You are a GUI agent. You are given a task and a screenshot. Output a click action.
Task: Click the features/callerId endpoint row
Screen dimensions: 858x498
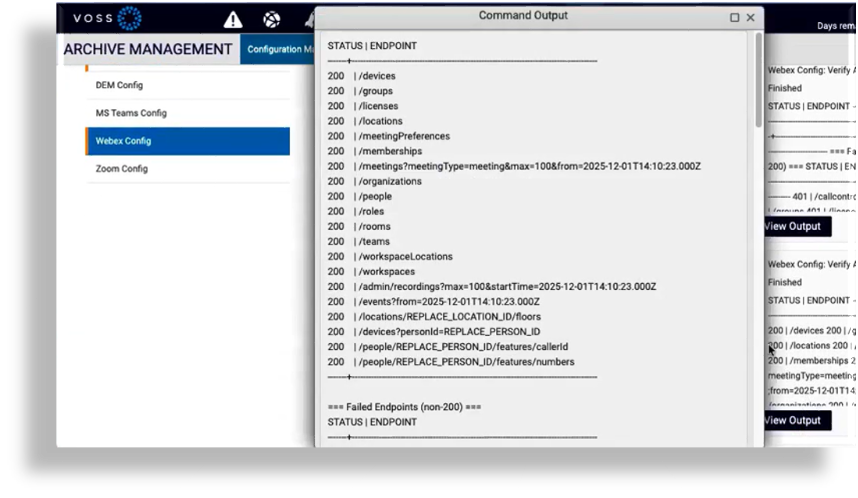coord(448,347)
